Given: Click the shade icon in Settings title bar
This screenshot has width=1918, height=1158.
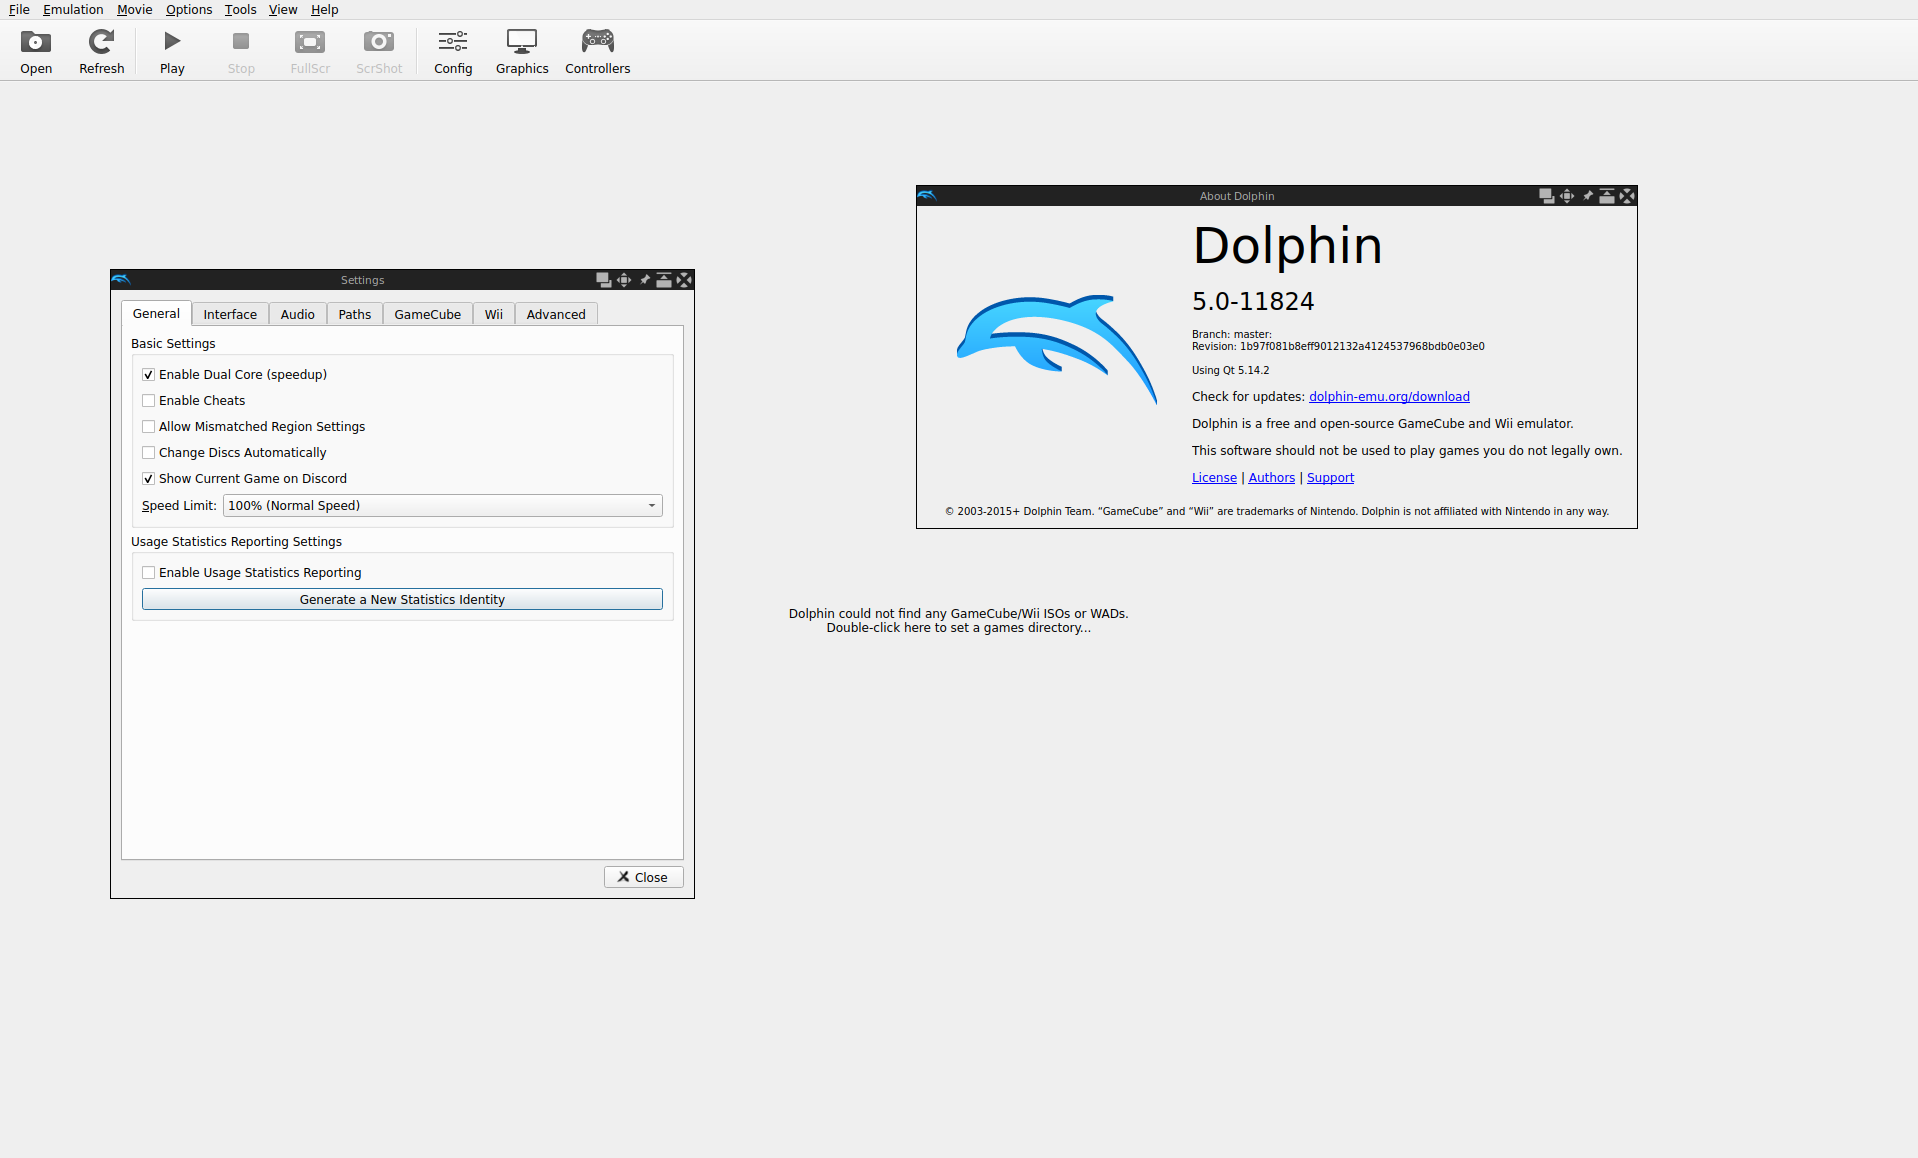Looking at the screenshot, I should (664, 280).
